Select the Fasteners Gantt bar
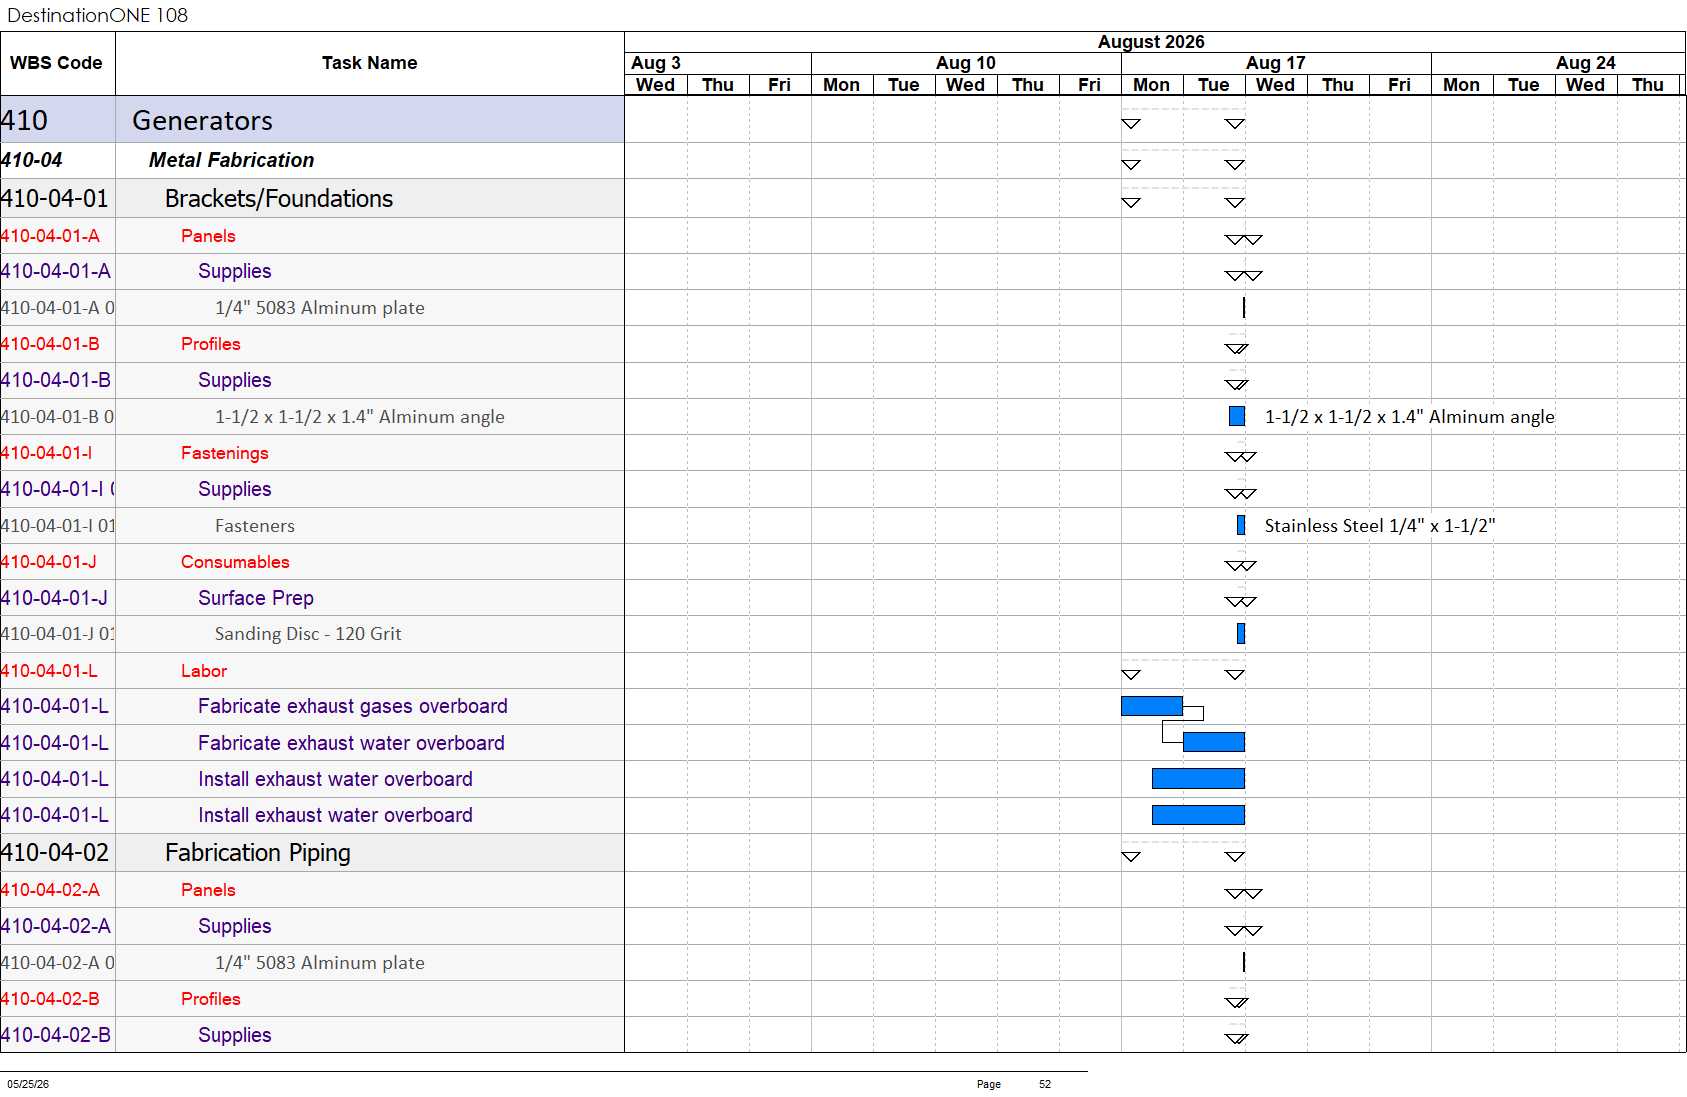Screen dimensions: 1687x1097 1241,525
